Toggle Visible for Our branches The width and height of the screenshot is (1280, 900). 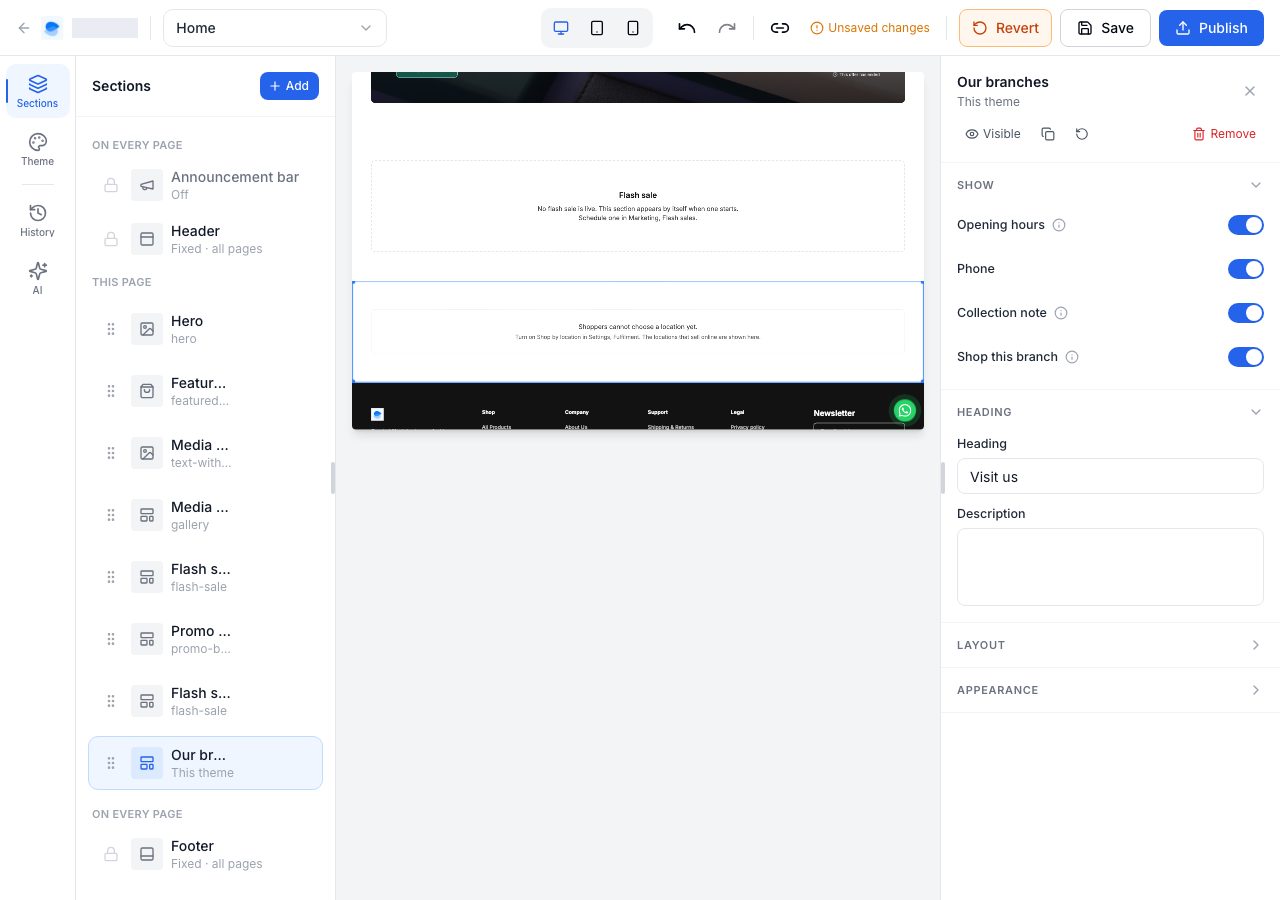pos(993,134)
